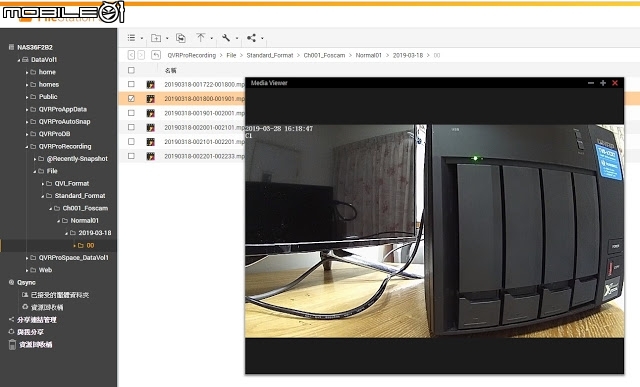Image resolution: width=640 pixels, height=387 pixels.
Task: Open the Public folder in tree
Action: 48,97
